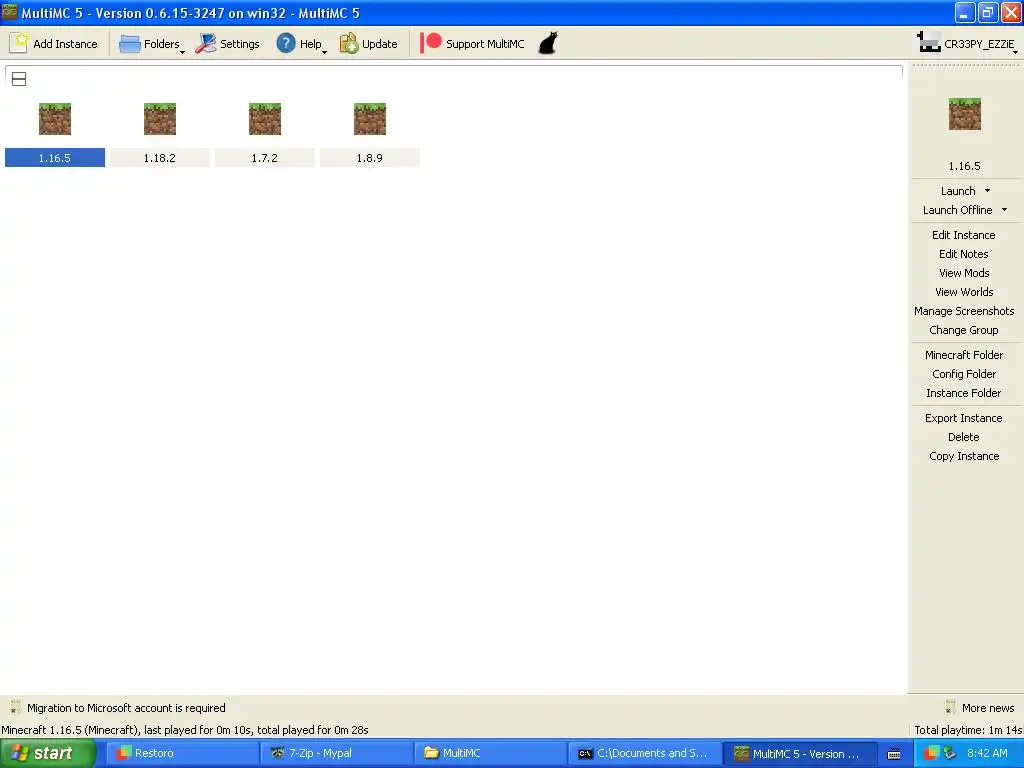Open the Minecraft Folder
Viewport: 1024px width, 768px height.
click(x=964, y=355)
